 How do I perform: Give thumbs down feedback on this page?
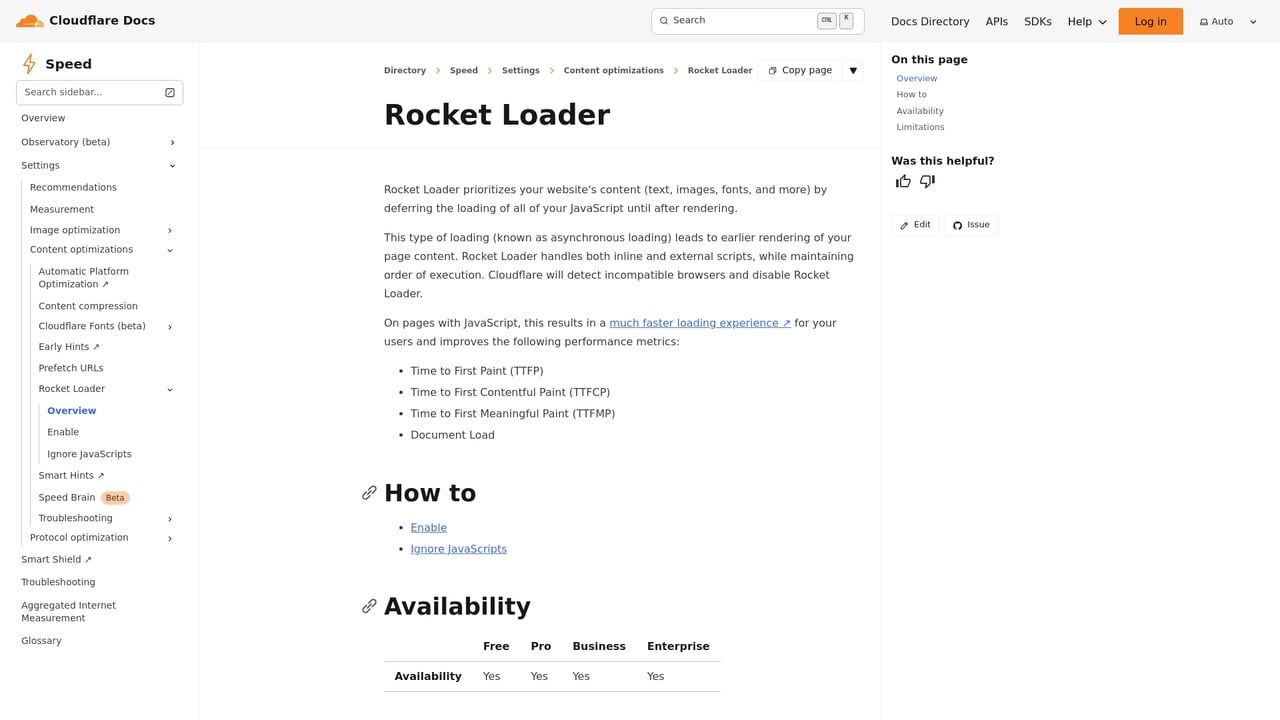[926, 181]
